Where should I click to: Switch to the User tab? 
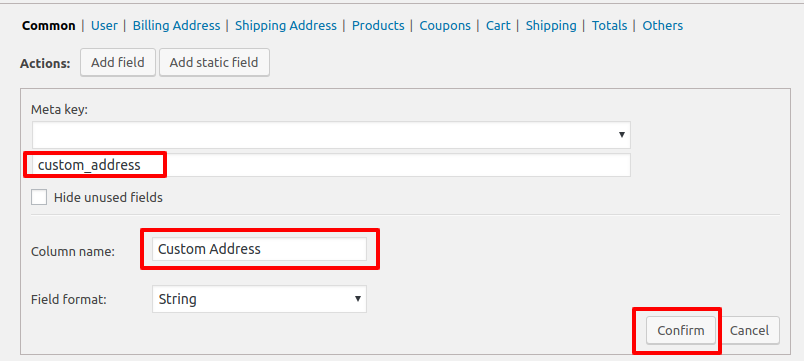point(104,26)
